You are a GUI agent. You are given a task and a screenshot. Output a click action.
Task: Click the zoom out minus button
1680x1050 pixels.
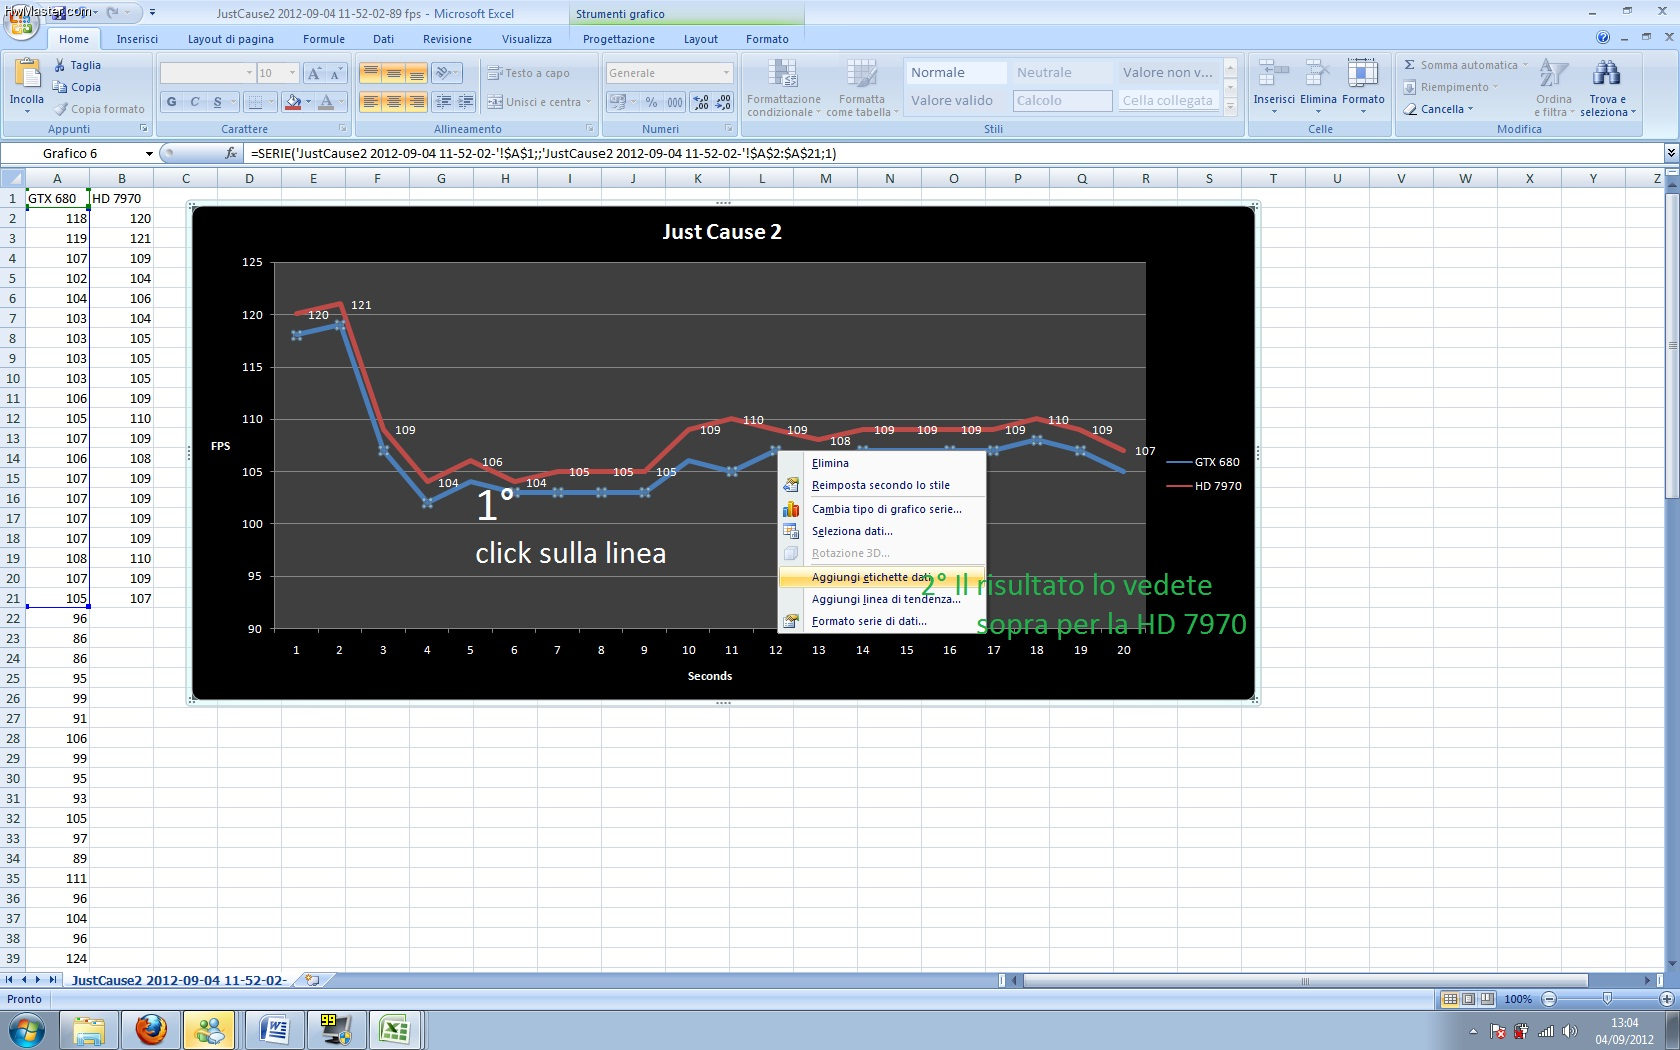pyautogui.click(x=1549, y=999)
